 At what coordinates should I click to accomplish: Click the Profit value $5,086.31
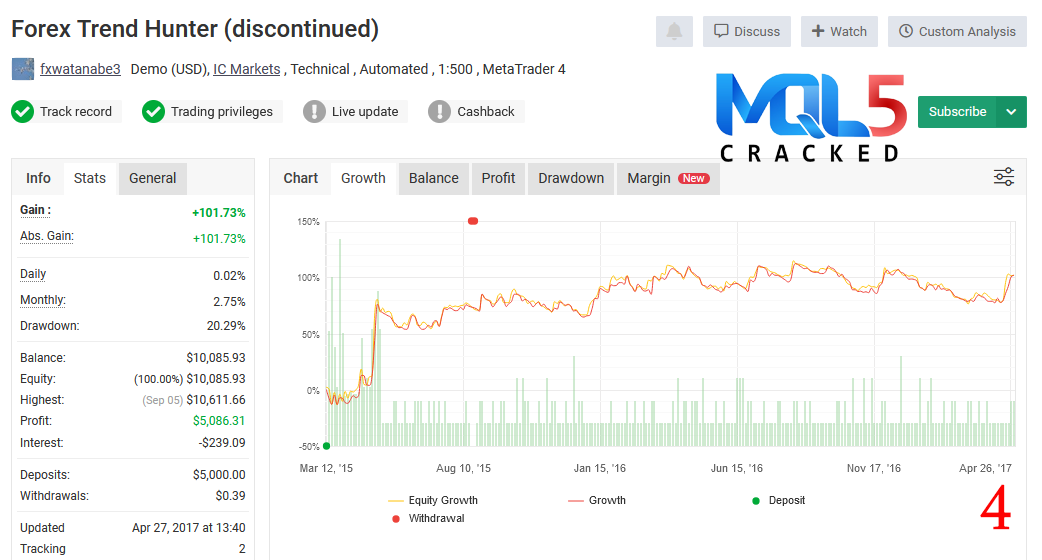(x=219, y=420)
